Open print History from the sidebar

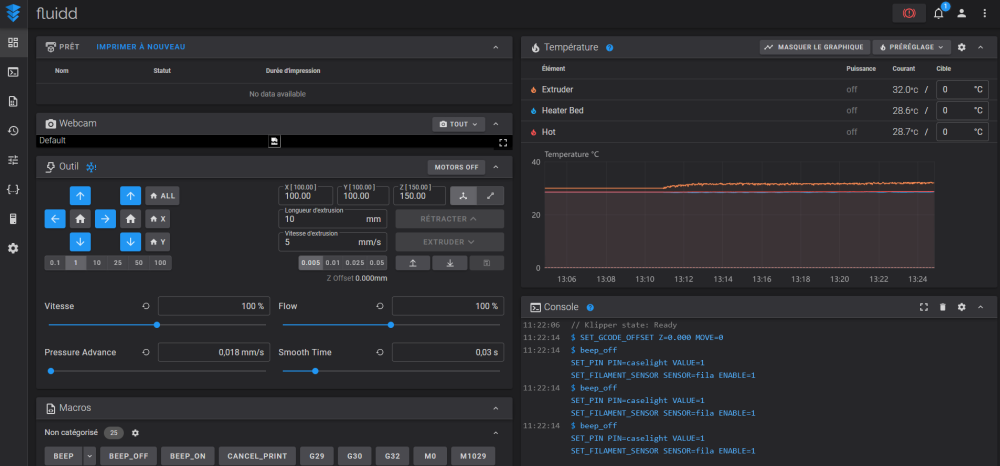(13, 131)
